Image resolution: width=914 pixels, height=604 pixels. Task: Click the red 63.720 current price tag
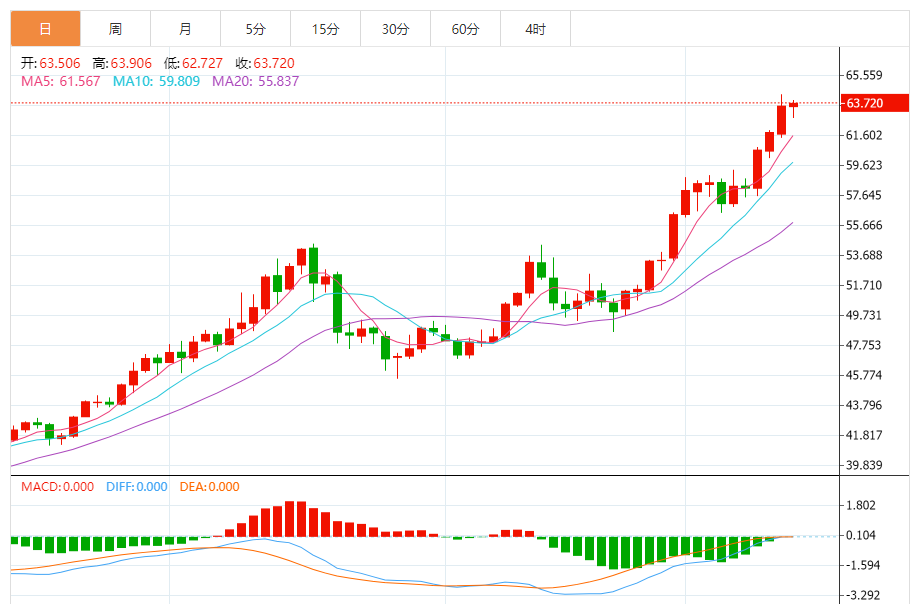[876, 103]
